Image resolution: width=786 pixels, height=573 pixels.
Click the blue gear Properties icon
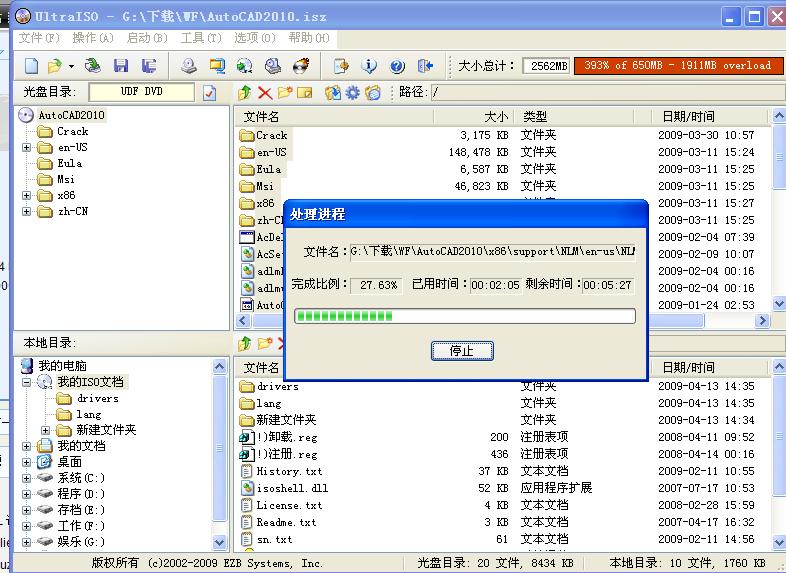click(x=353, y=93)
